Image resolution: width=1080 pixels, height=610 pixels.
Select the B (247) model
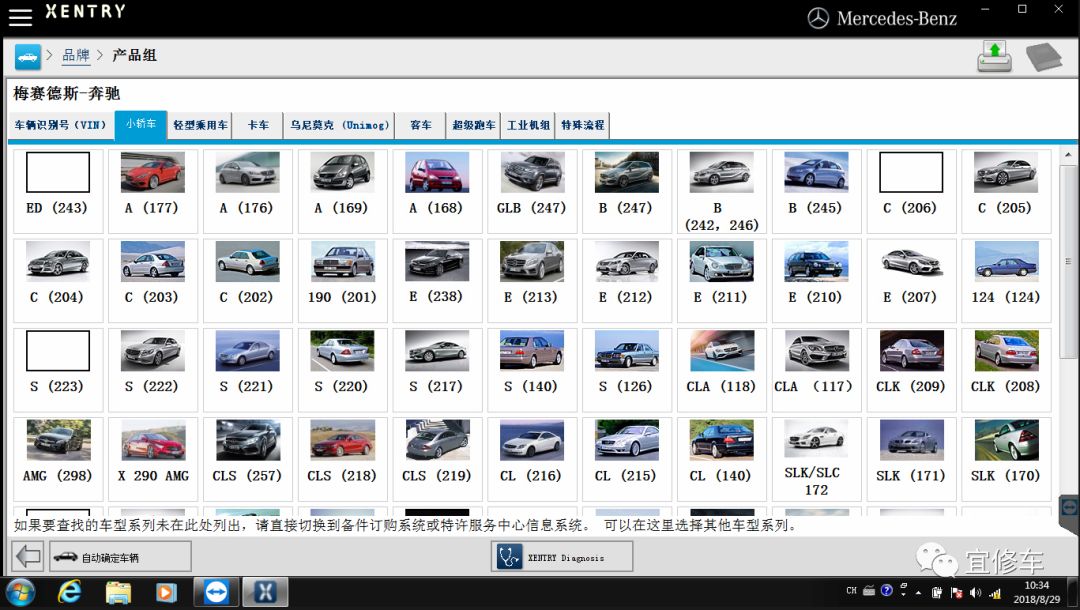coord(627,191)
